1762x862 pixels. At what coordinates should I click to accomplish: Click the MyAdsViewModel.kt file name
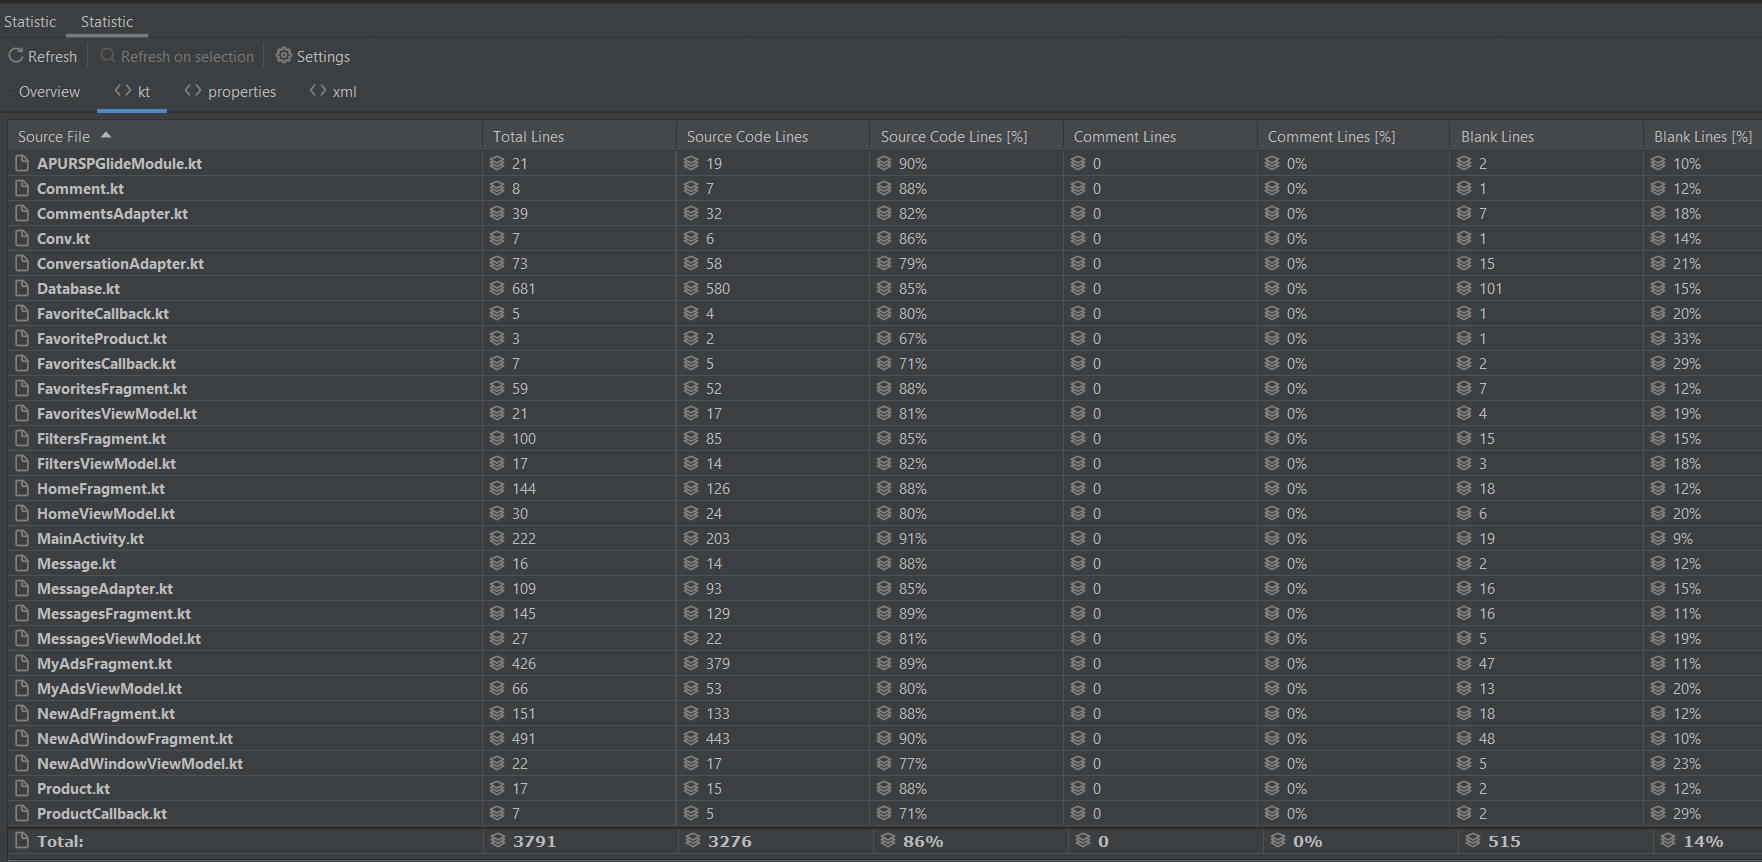point(109,689)
